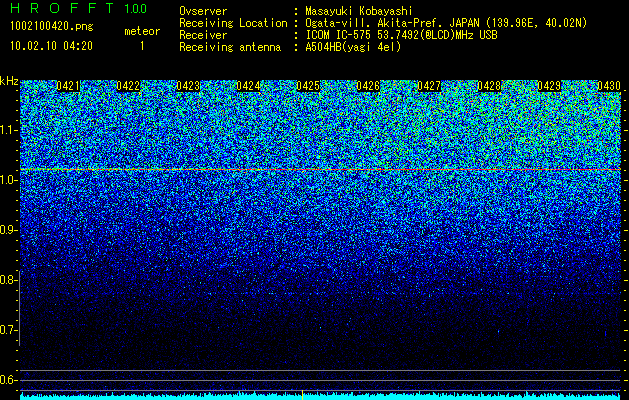Click the date text 10.02.10 04:20
The height and width of the screenshot is (400, 629).
[51, 46]
